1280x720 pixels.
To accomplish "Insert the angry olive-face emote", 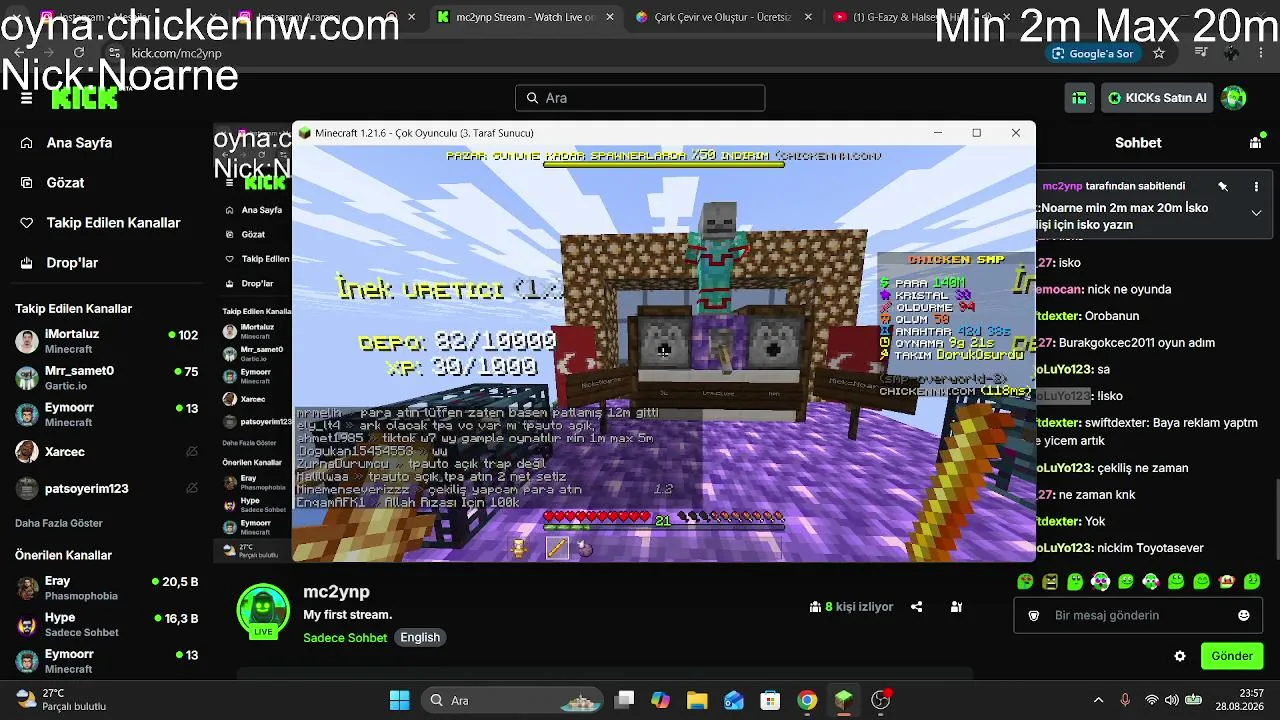I will [x=1050, y=581].
